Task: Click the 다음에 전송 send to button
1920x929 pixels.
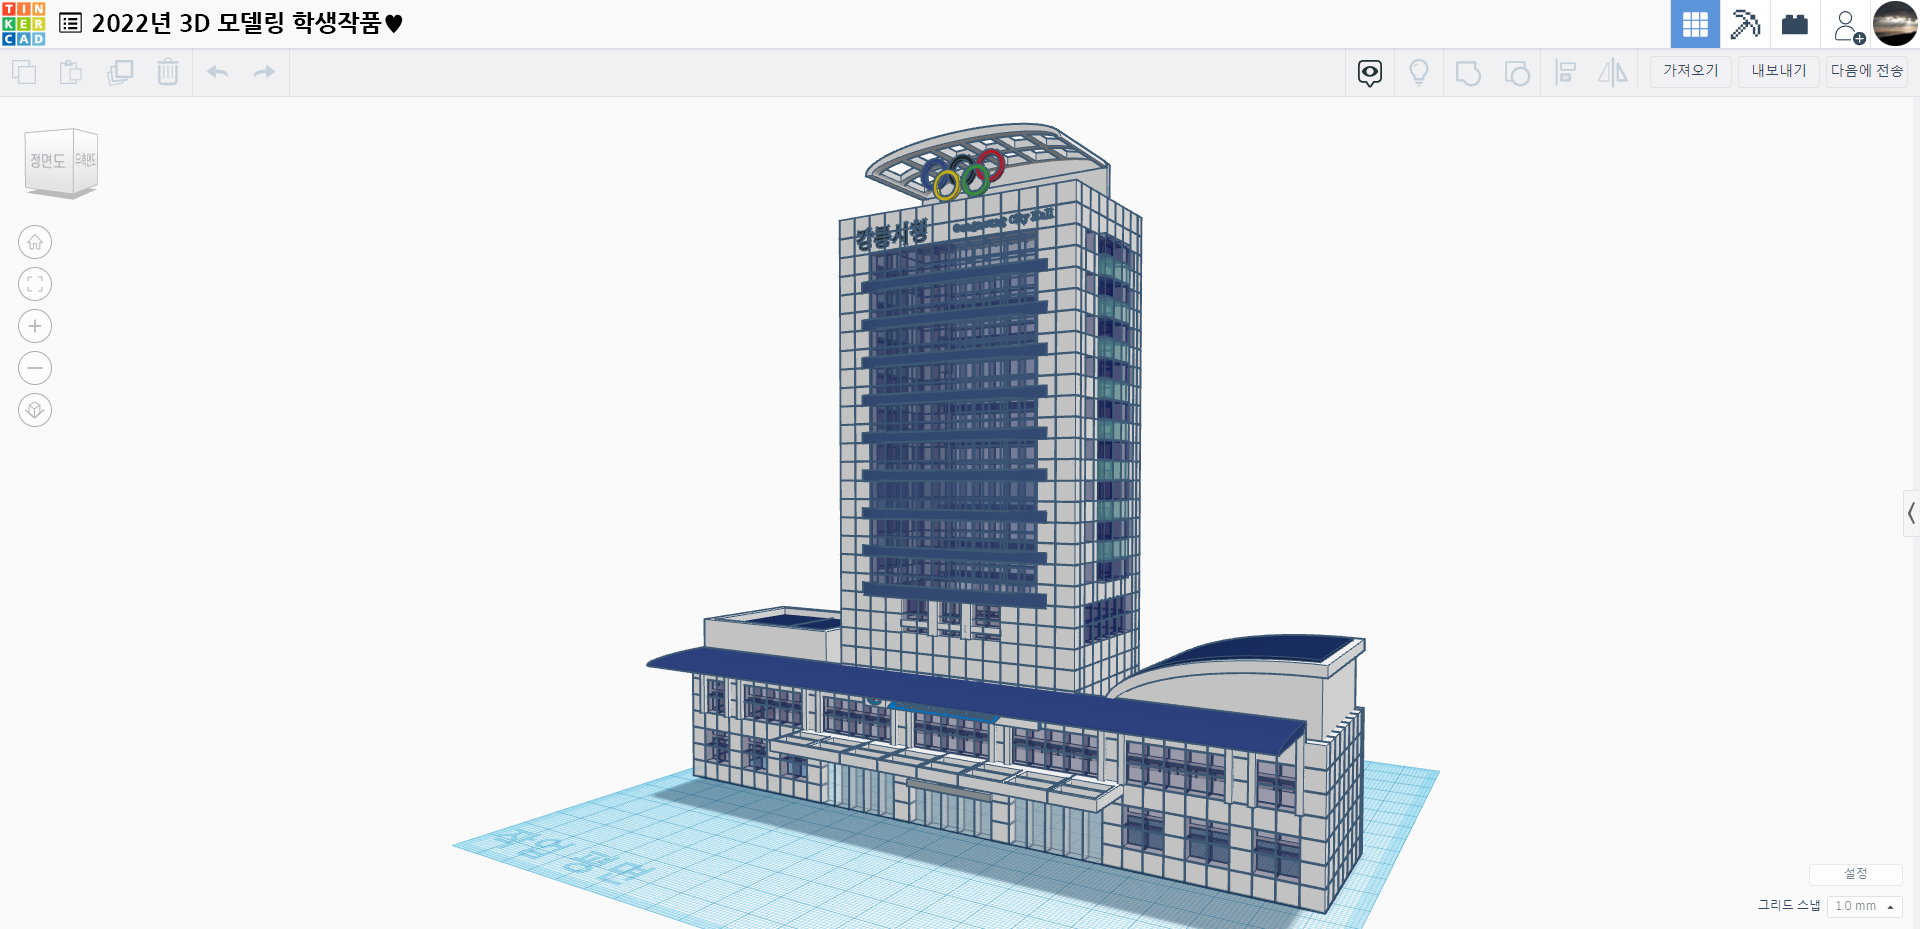Action: 1867,71
